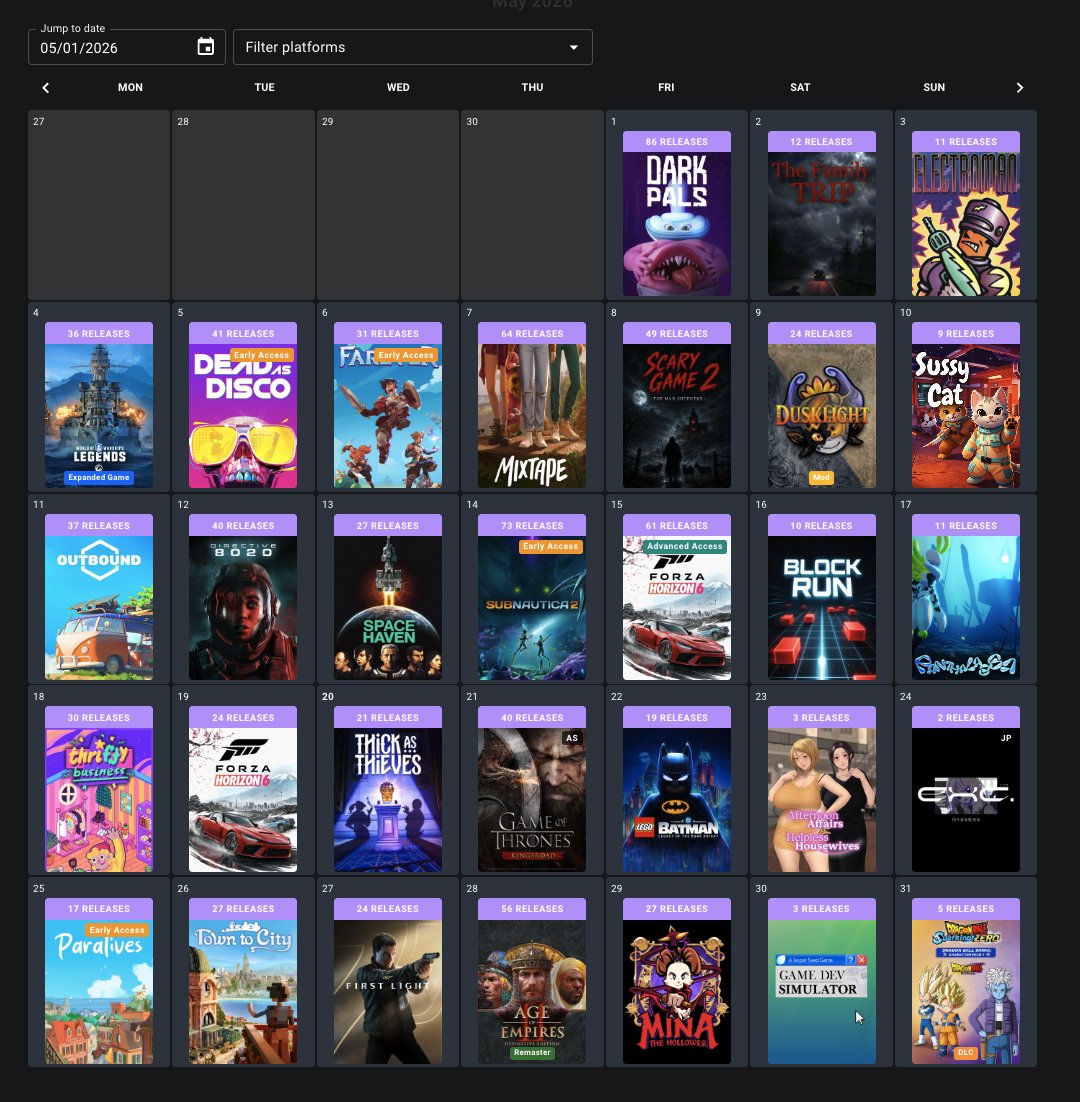This screenshot has height=1102, width=1080.
Task: Open the 64 Releases banner on May 7
Action: click(x=532, y=333)
